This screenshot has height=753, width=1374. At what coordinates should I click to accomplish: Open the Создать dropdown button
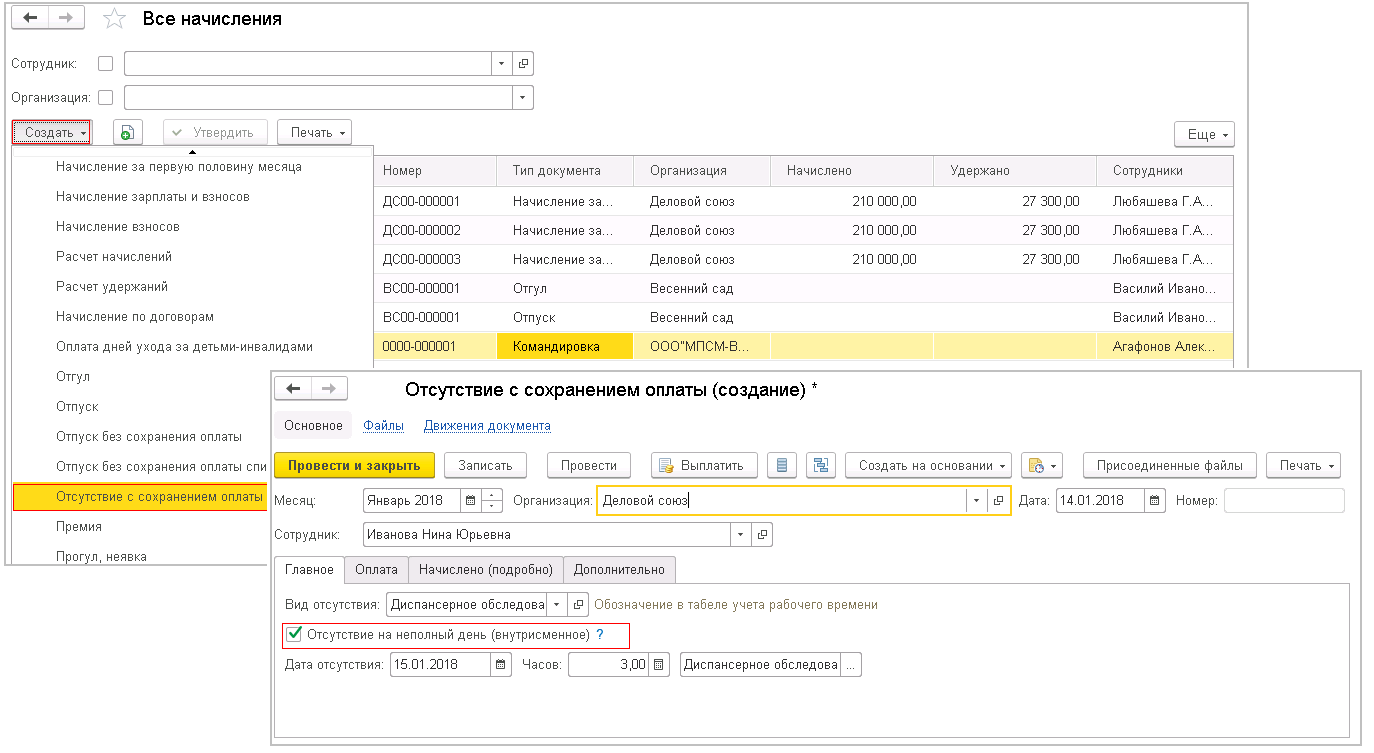pos(52,133)
